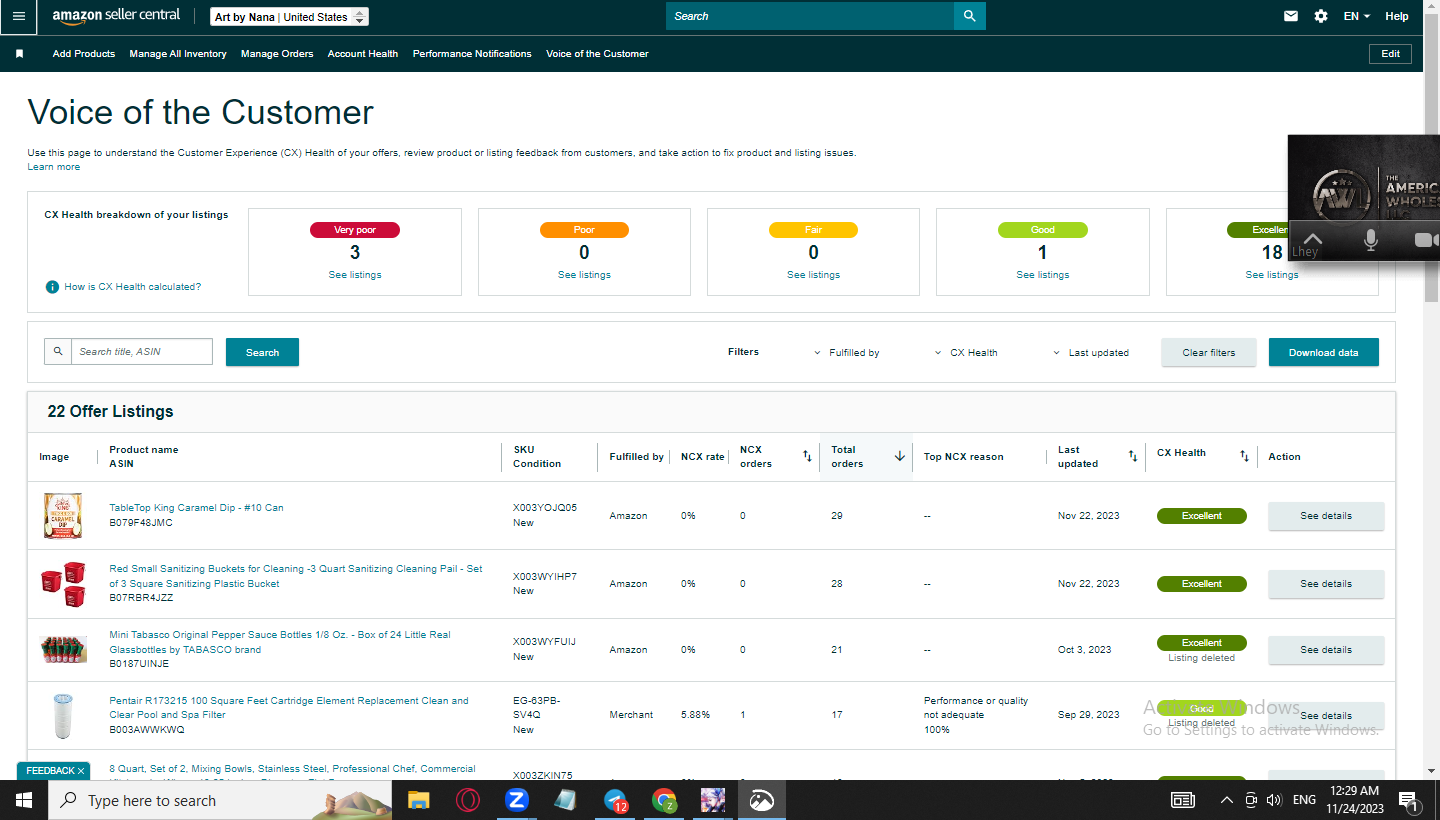Expand the Zoom overlay chevron
The height and width of the screenshot is (820, 1440).
click(1312, 239)
